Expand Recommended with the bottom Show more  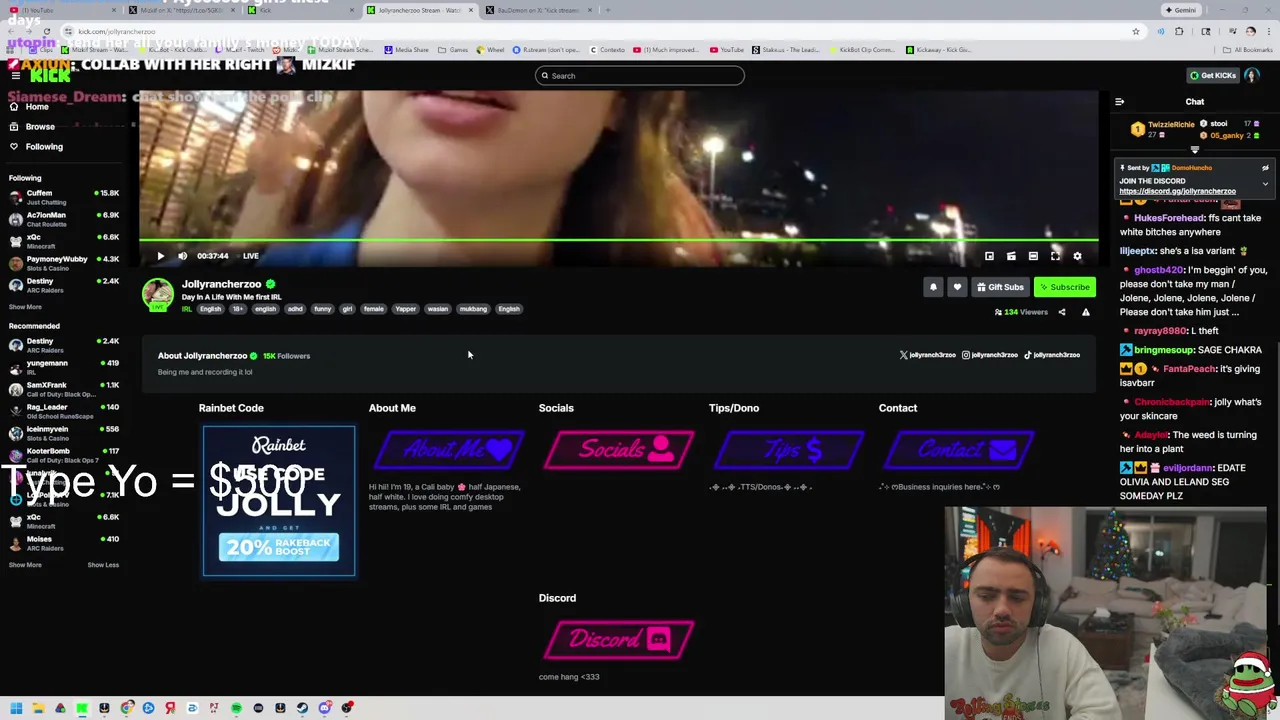pyautogui.click(x=25, y=565)
